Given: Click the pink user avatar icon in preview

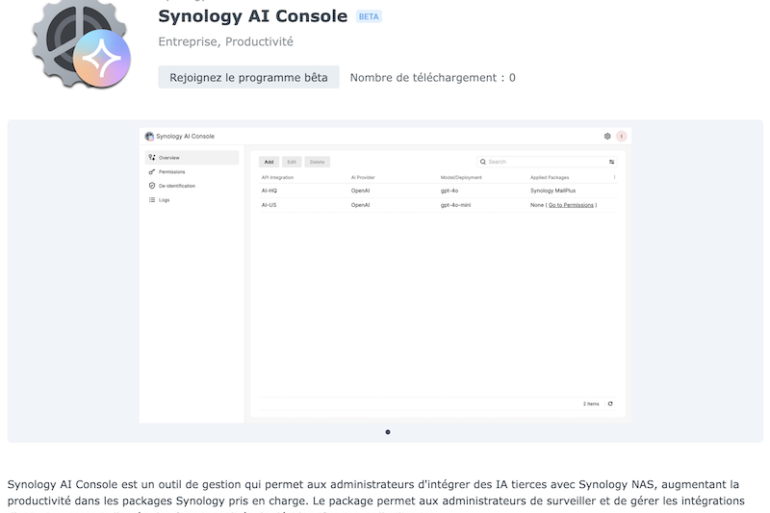Looking at the screenshot, I should click(621, 136).
